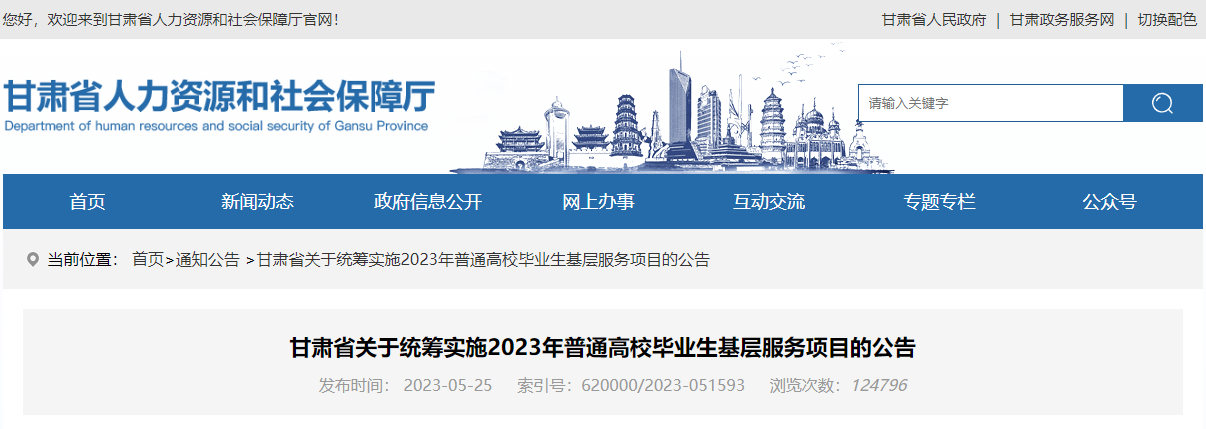The image size is (1206, 429).
Task: Open the 专题专栏 navigation item
Action: point(939,202)
